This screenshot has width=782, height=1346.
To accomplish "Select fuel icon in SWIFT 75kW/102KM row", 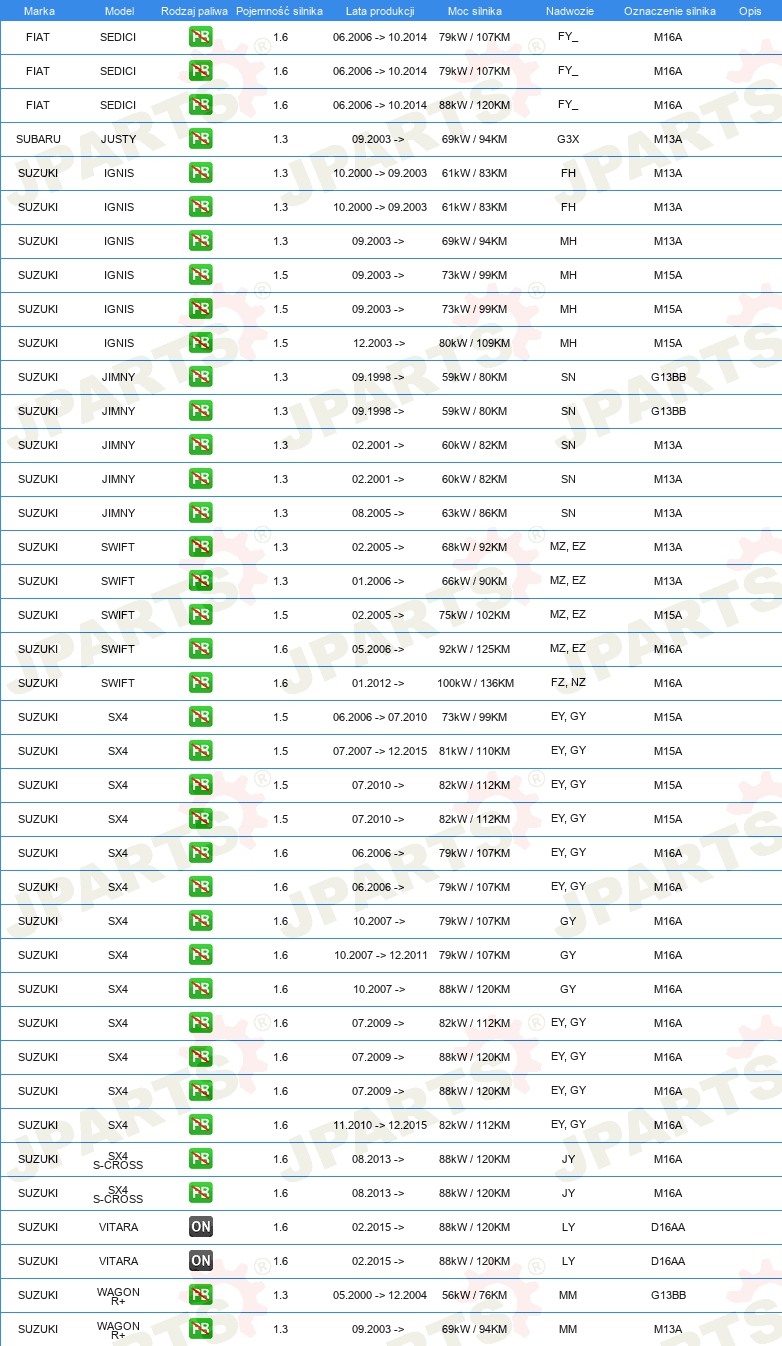I will 201,615.
